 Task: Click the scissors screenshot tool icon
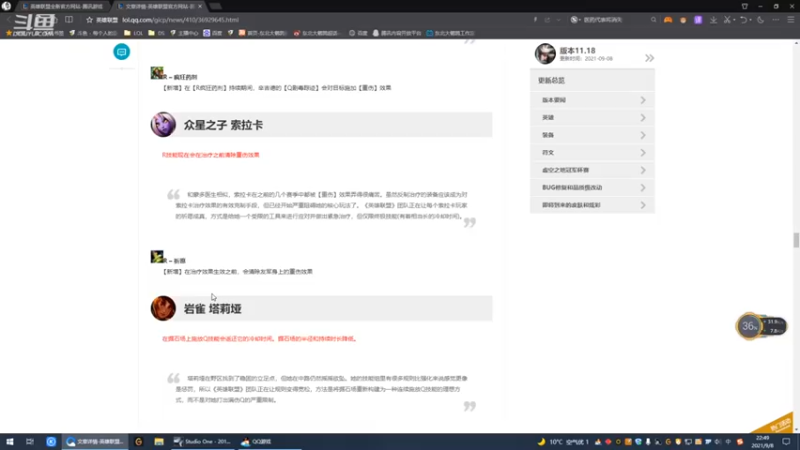(x=728, y=20)
